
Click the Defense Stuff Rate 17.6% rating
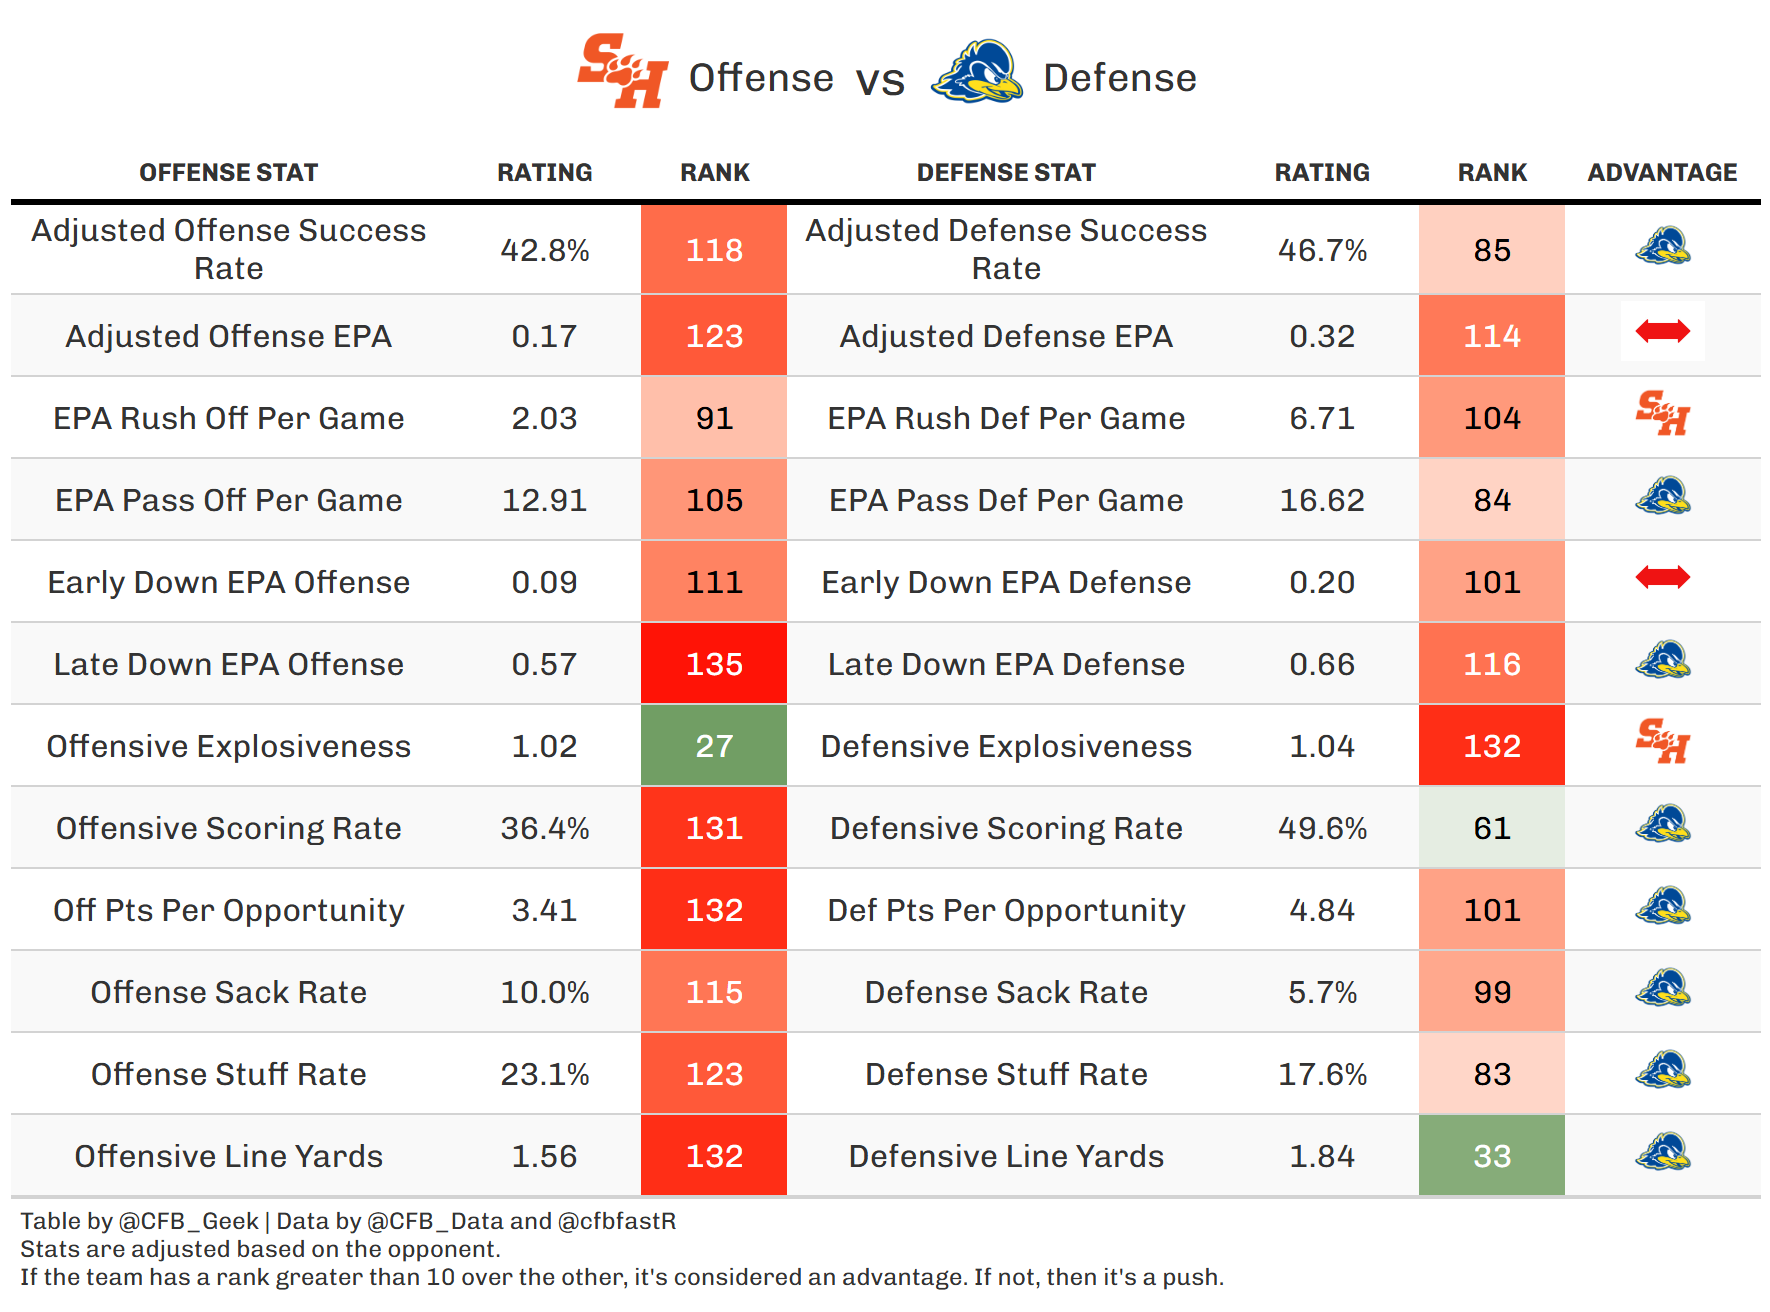pyautogui.click(x=1322, y=1074)
